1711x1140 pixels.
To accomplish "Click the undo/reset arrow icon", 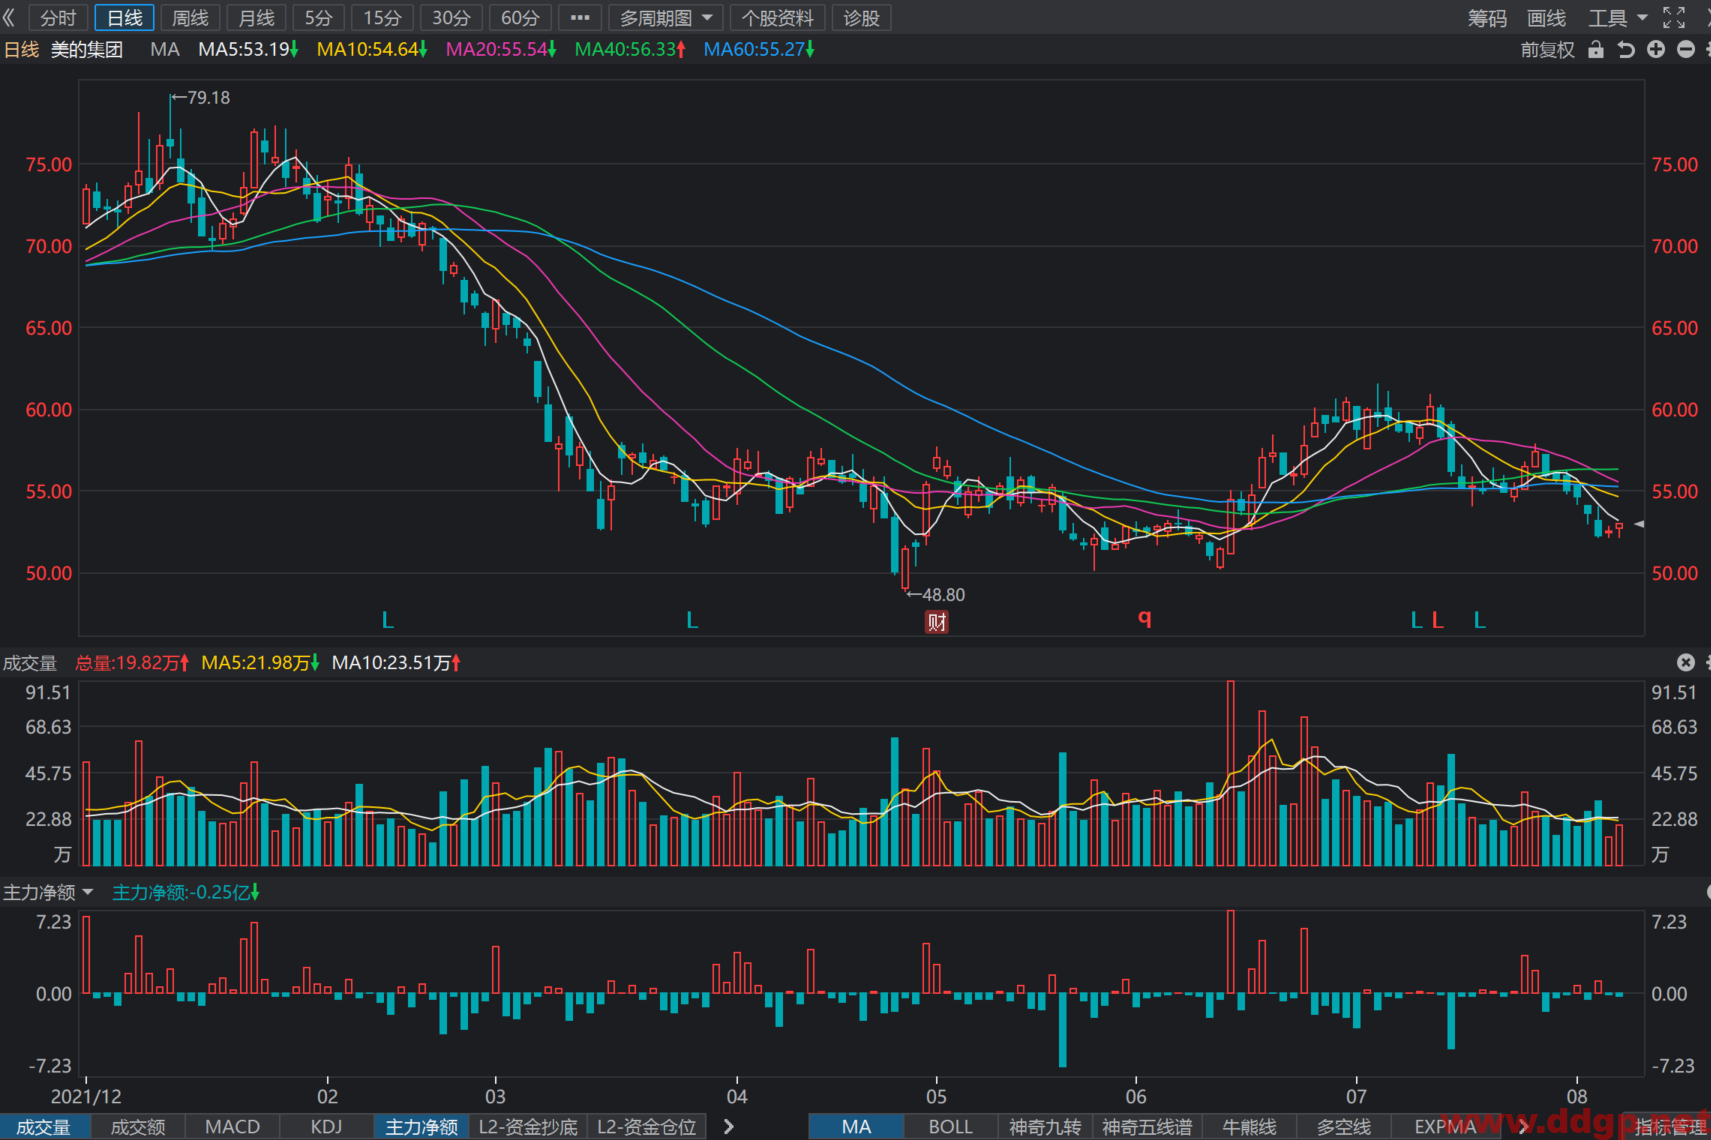I will pos(1626,50).
